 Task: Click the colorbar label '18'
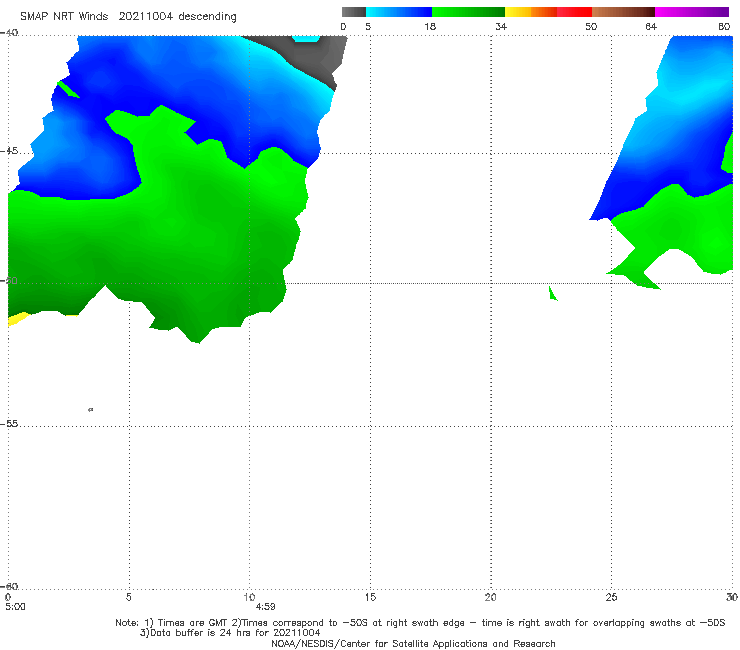click(430, 26)
